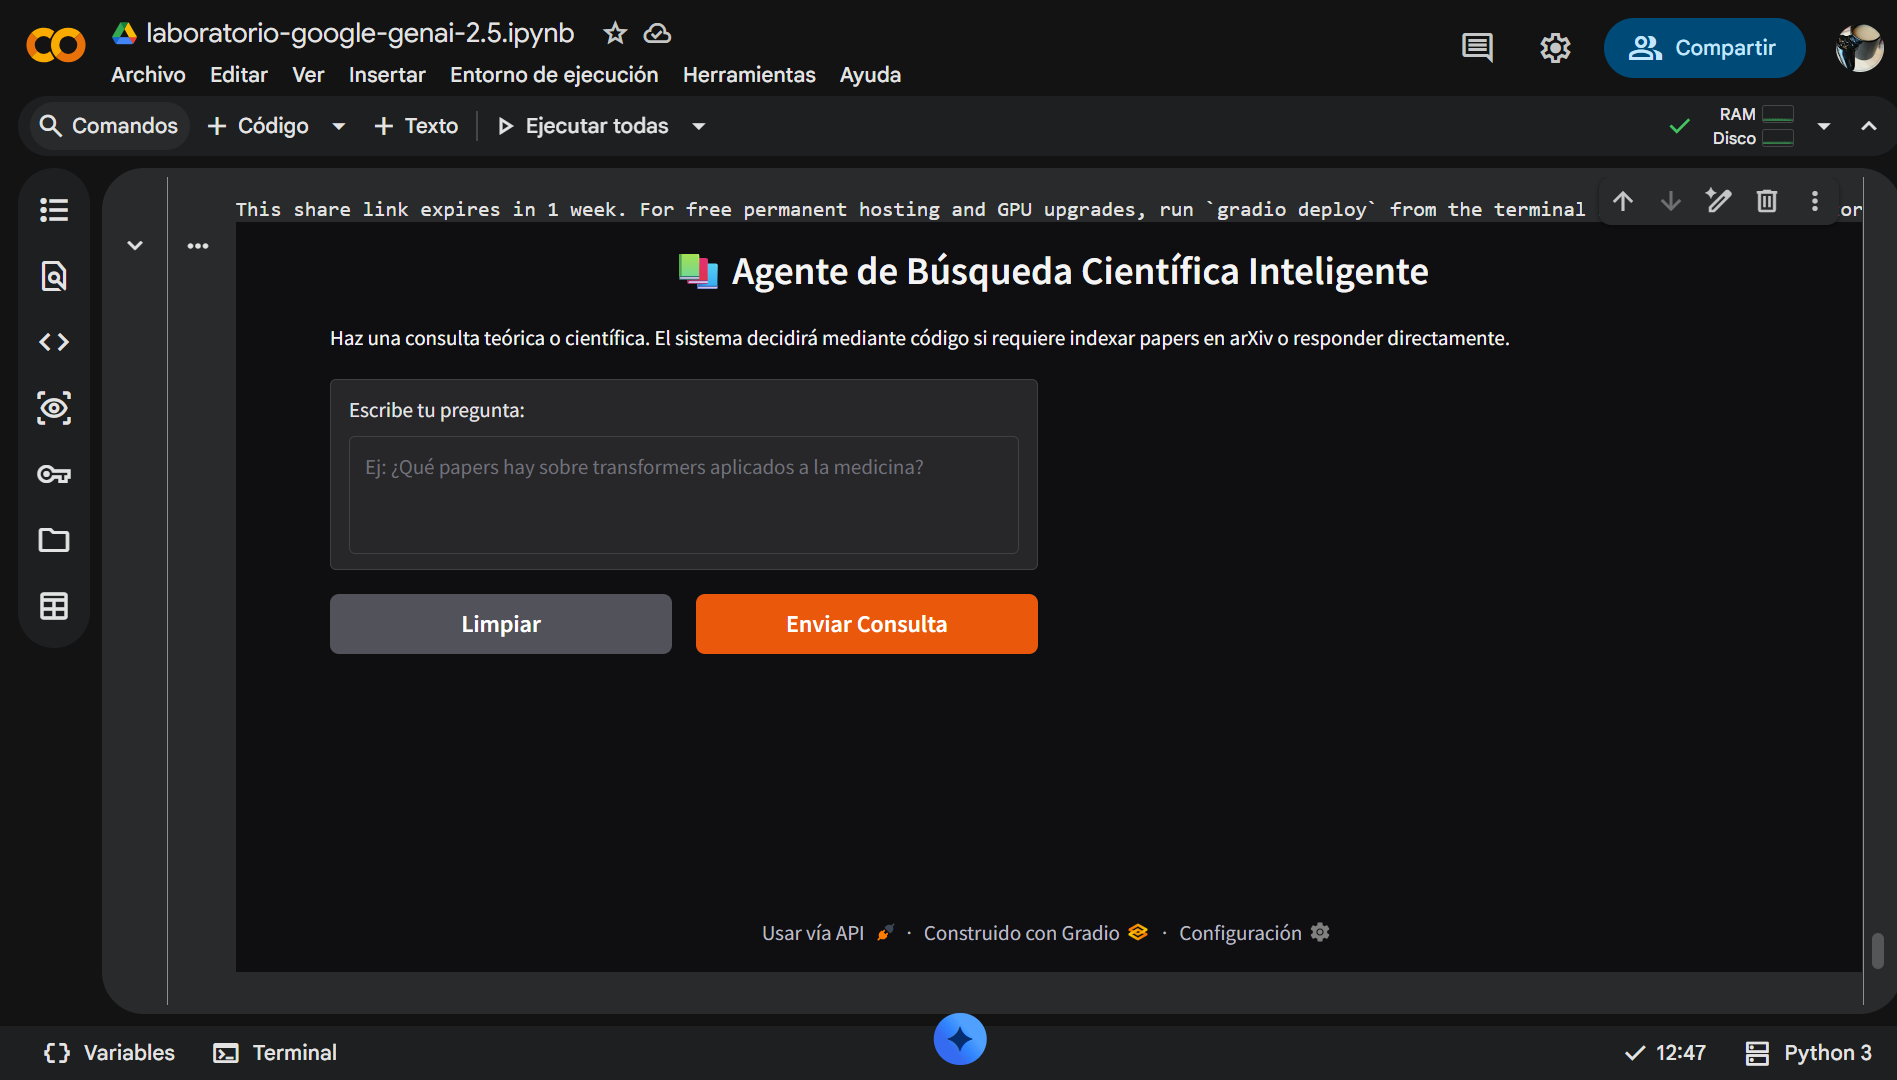Check the cloud save status icon

(657, 33)
